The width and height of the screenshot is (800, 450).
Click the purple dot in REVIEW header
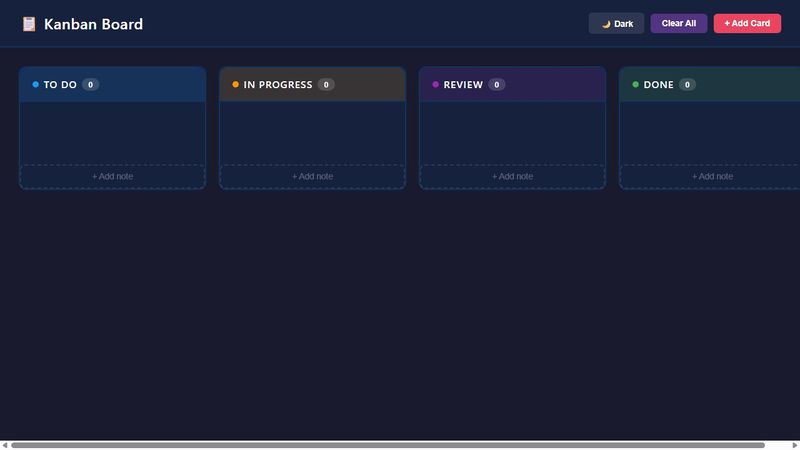click(435, 85)
